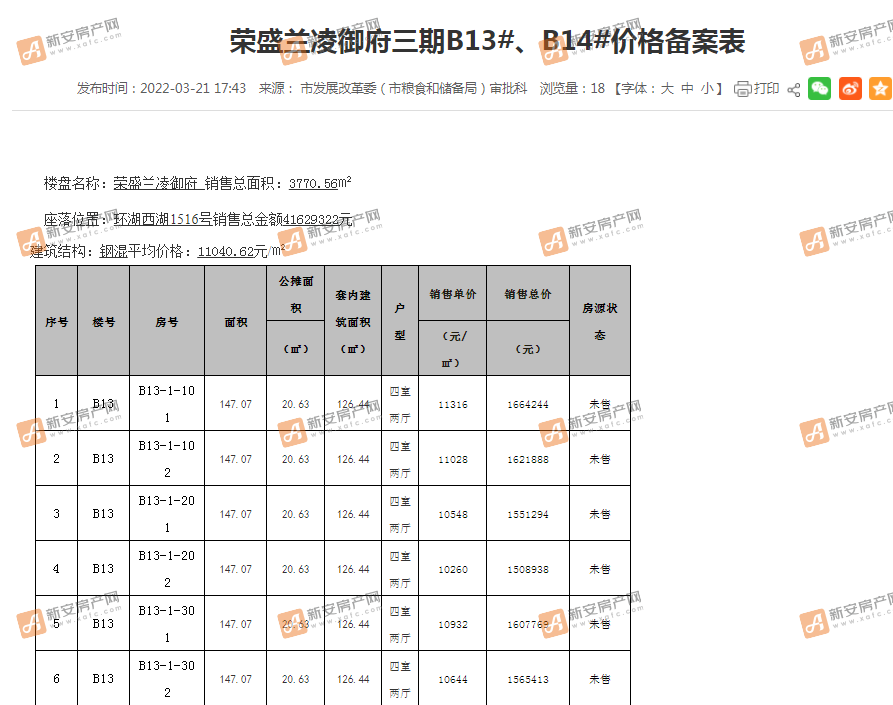Click the 房源状态 column header
Screen dimensions: 893x705
click(600, 322)
